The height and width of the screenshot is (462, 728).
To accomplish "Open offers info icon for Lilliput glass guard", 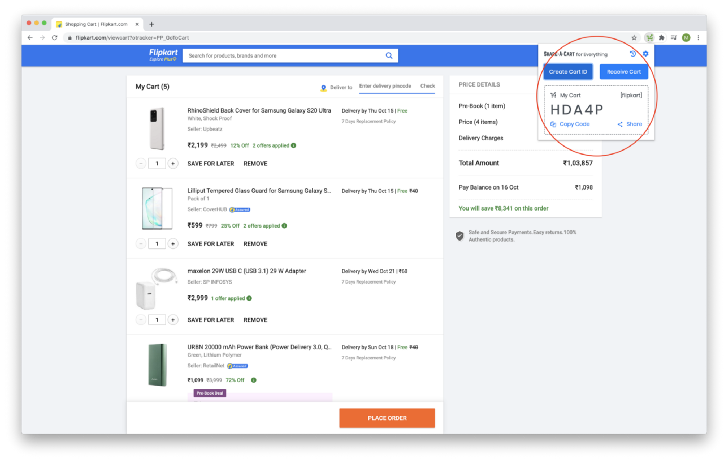I will (285, 226).
